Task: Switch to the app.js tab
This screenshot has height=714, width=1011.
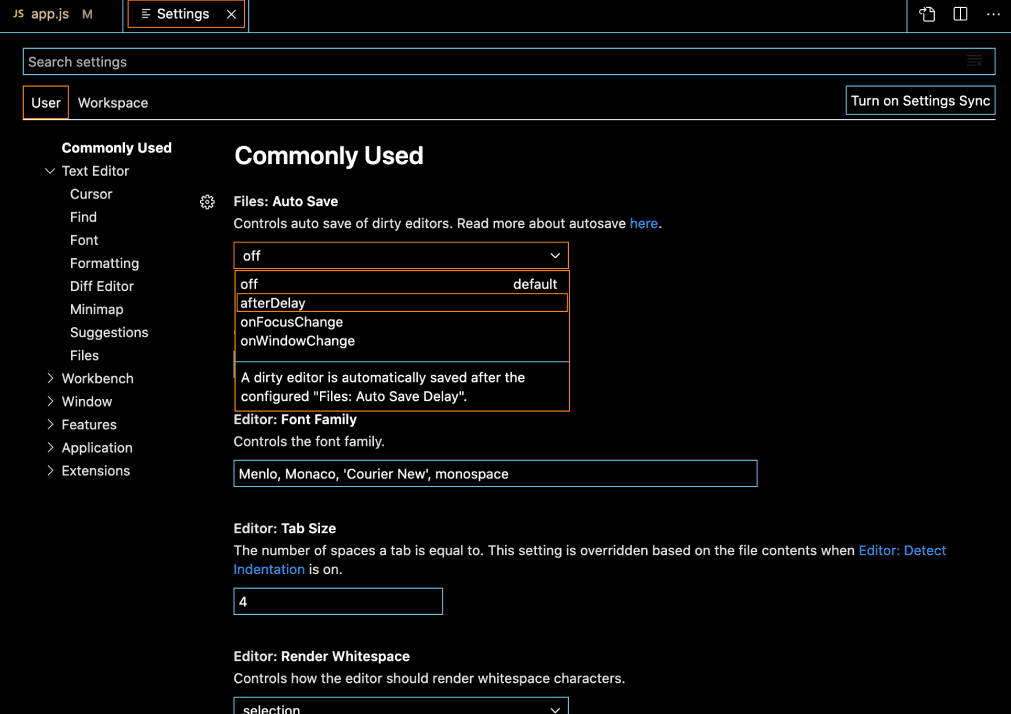Action: [x=50, y=14]
